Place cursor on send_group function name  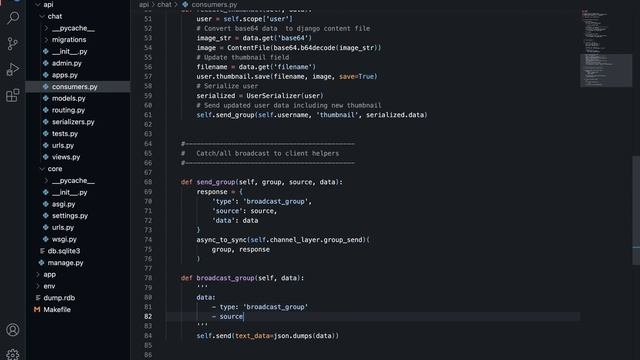pos(216,182)
